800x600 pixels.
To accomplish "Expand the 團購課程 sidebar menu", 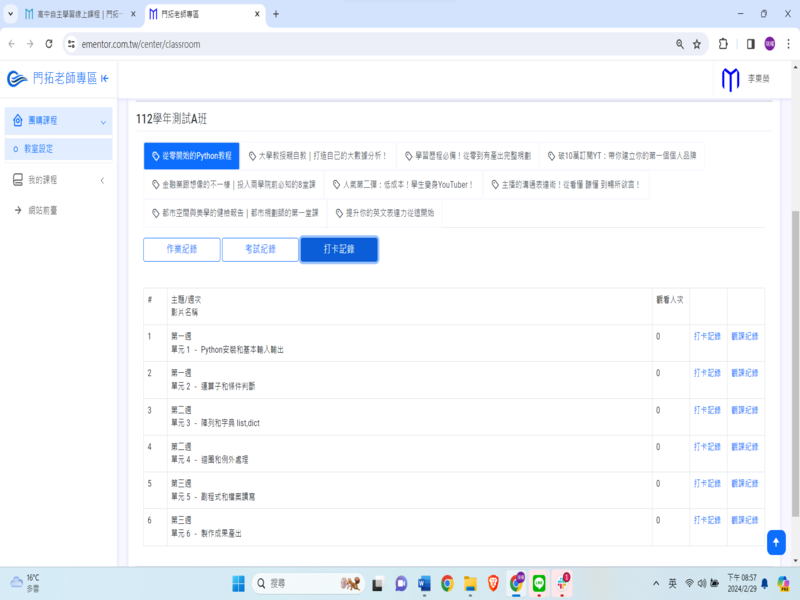I will click(x=58, y=121).
